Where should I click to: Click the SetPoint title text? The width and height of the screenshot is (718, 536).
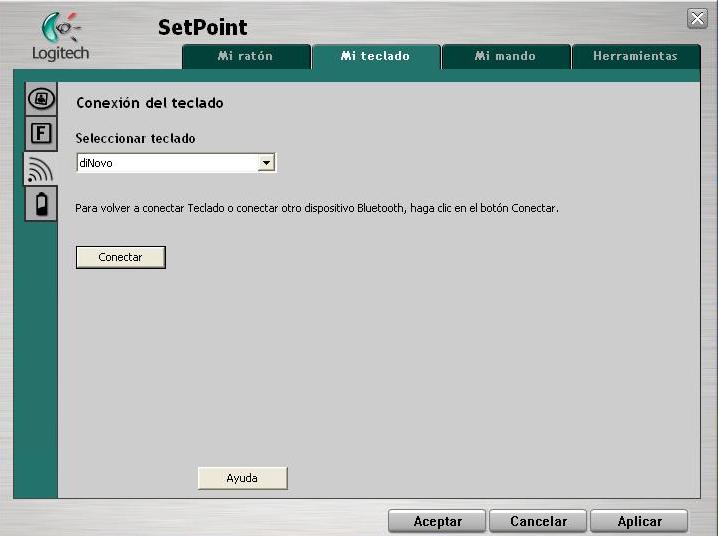tap(202, 27)
